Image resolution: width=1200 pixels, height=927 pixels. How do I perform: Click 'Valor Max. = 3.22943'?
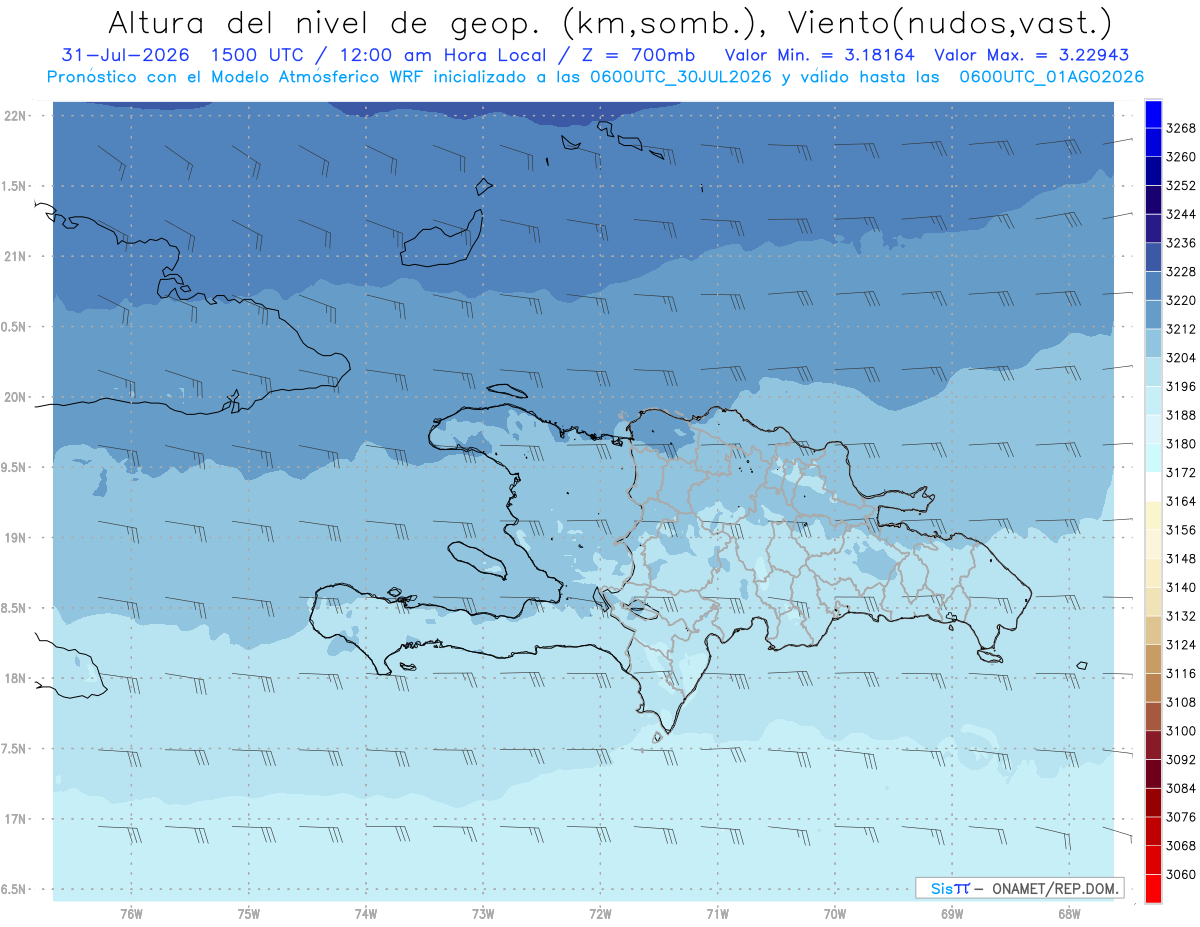pyautogui.click(x=1031, y=55)
